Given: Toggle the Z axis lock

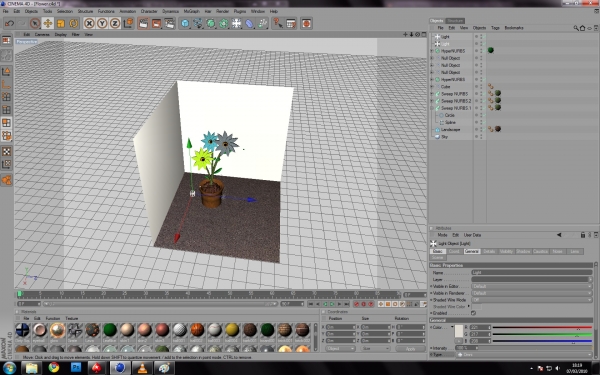Looking at the screenshot, I should (x=115, y=23).
